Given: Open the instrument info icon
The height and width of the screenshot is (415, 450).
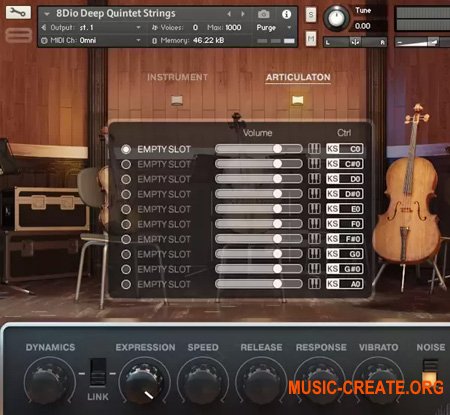Looking at the screenshot, I should click(x=286, y=14).
